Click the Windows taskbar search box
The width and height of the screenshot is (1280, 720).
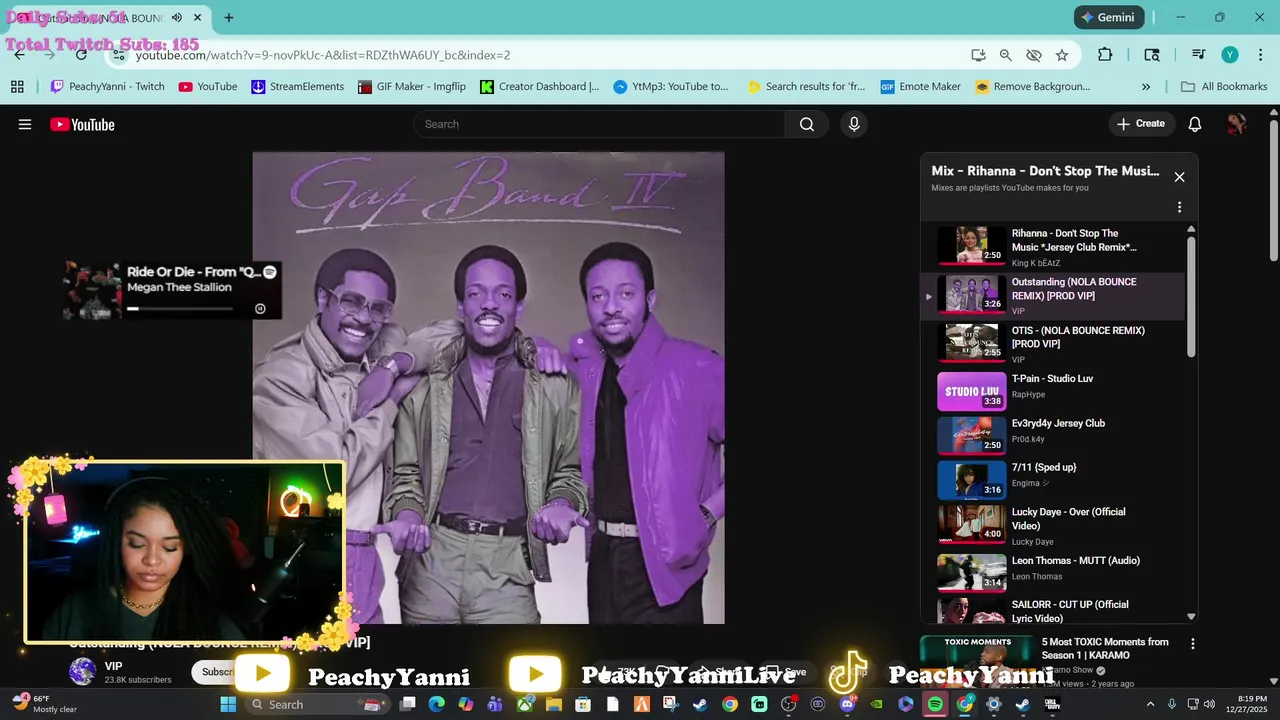tap(318, 704)
